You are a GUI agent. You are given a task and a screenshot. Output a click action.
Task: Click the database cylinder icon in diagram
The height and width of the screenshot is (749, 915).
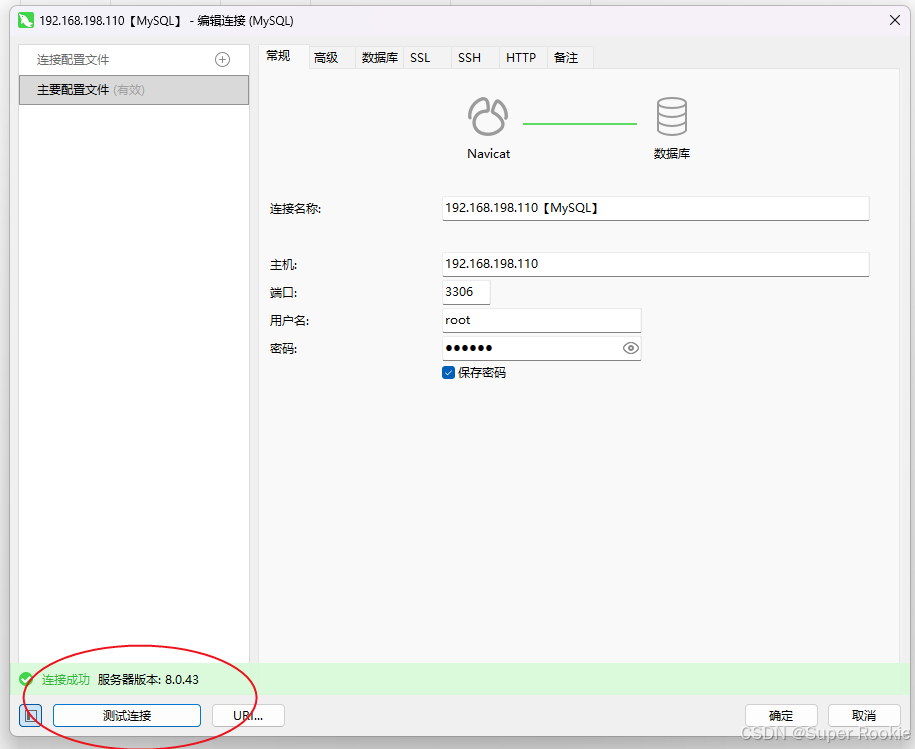pos(672,117)
